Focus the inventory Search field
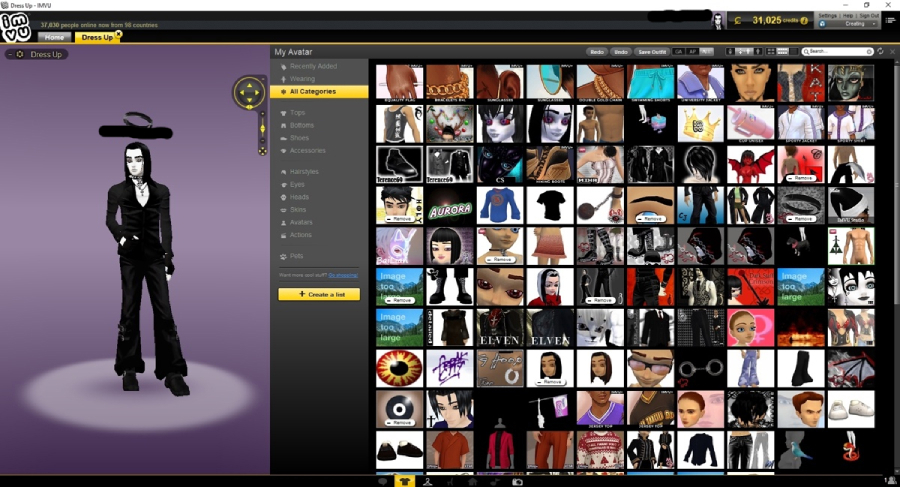This screenshot has height=487, width=900. [836, 52]
